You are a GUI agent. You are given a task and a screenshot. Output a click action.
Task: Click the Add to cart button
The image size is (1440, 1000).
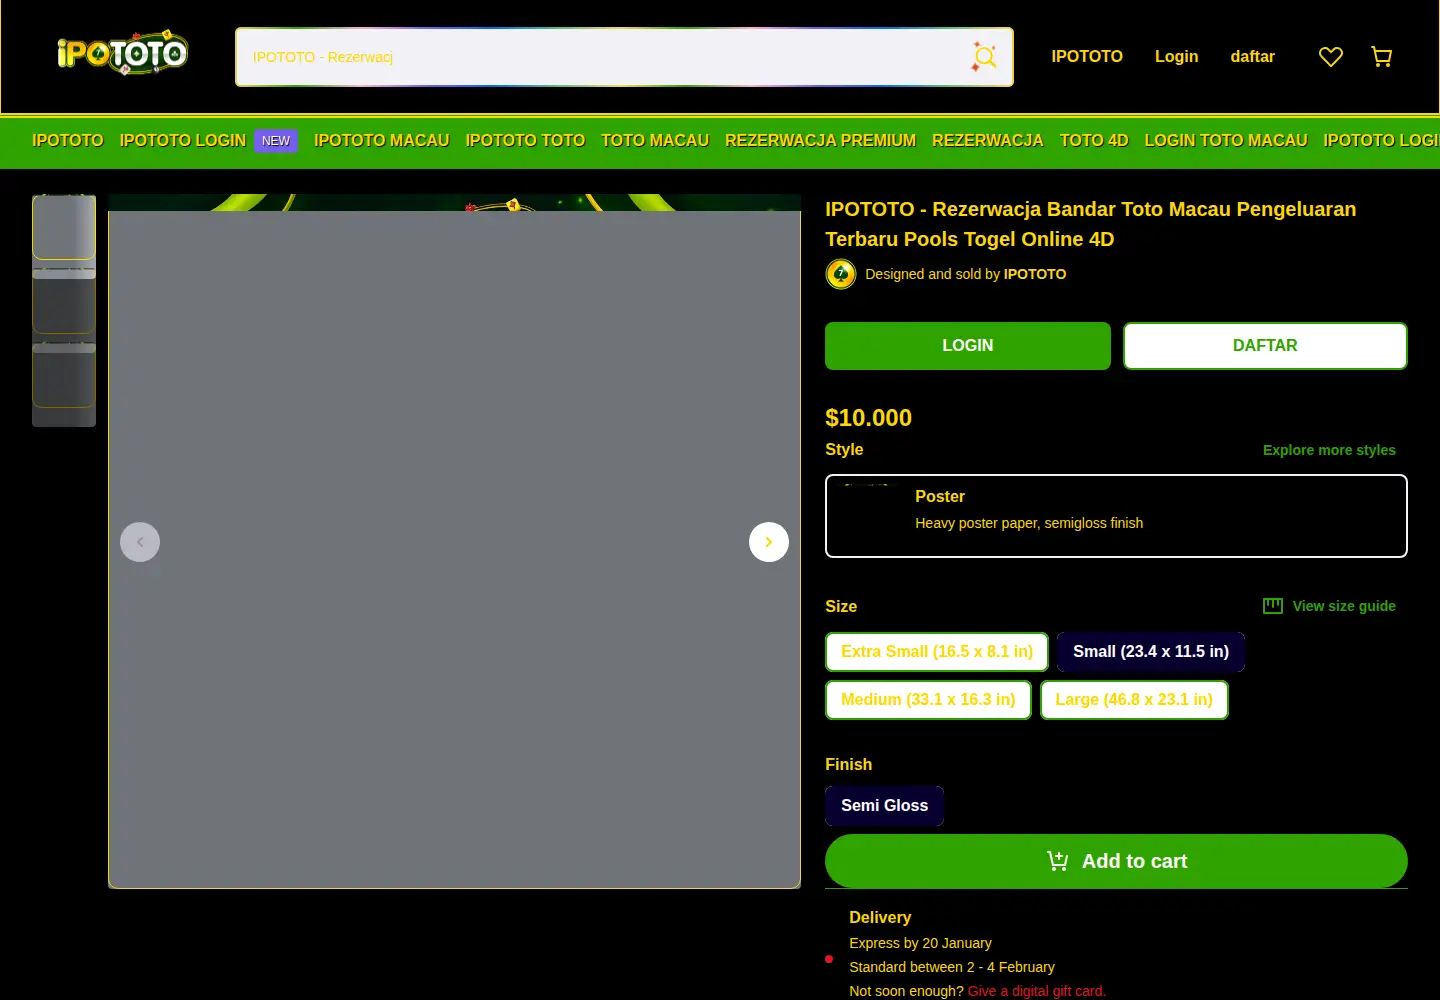click(1116, 861)
